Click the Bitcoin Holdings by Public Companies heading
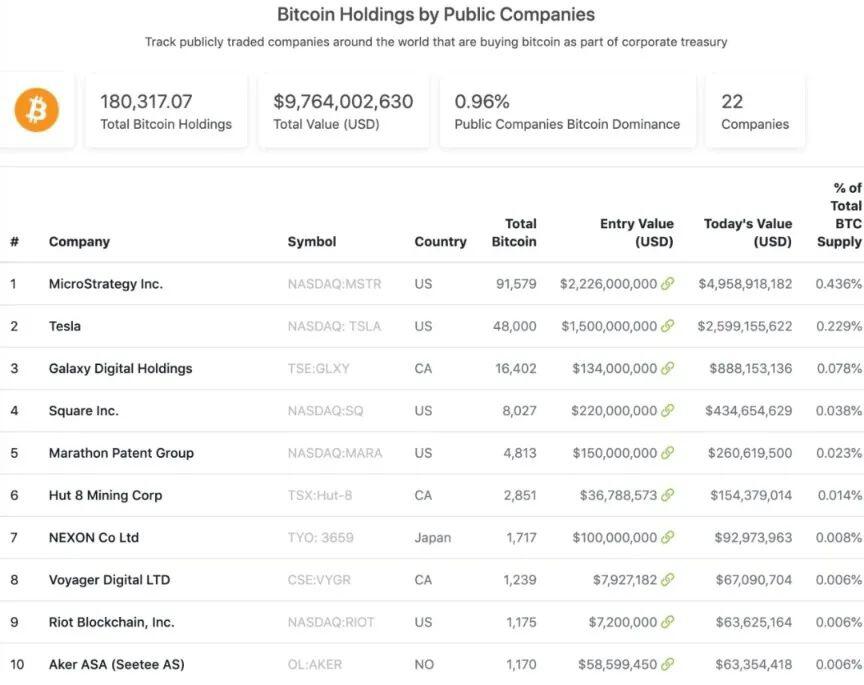The image size is (864, 685). click(x=436, y=14)
